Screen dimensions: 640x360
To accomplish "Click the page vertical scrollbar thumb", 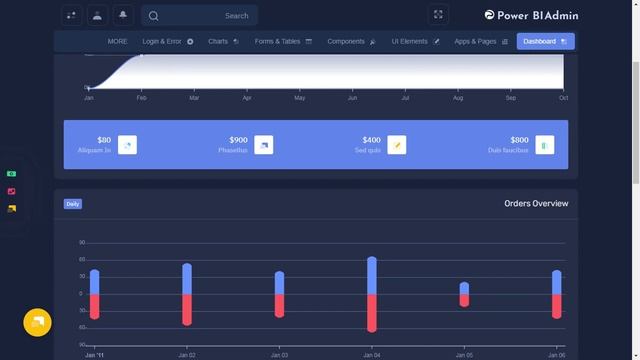I will point(636,122).
